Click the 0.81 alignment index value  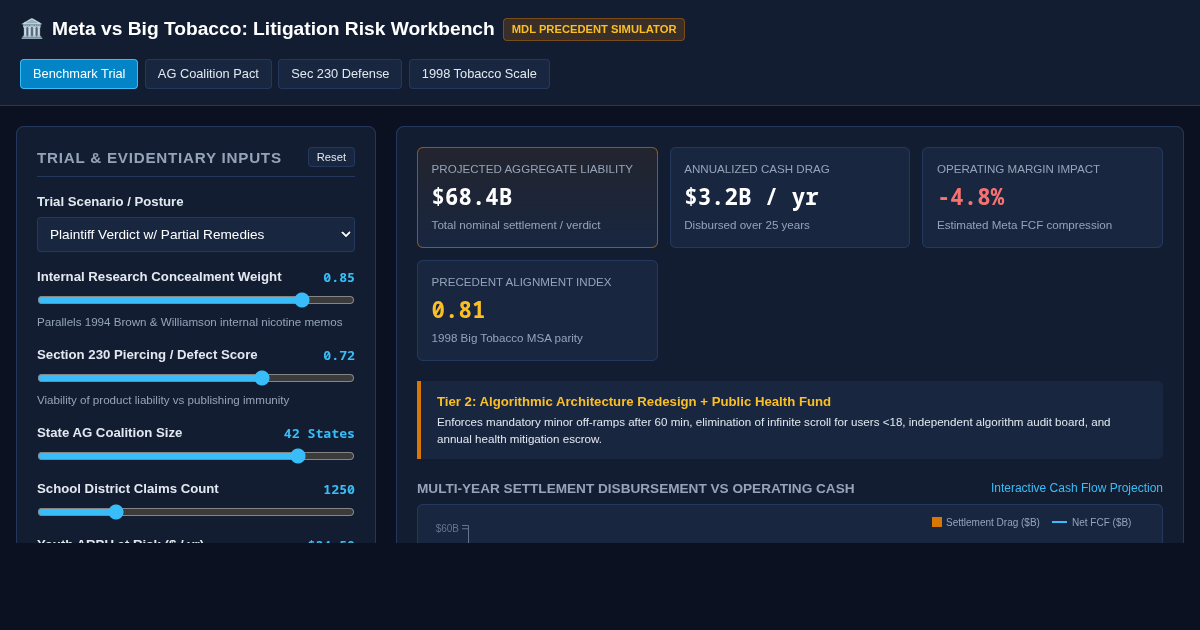[x=458, y=310]
